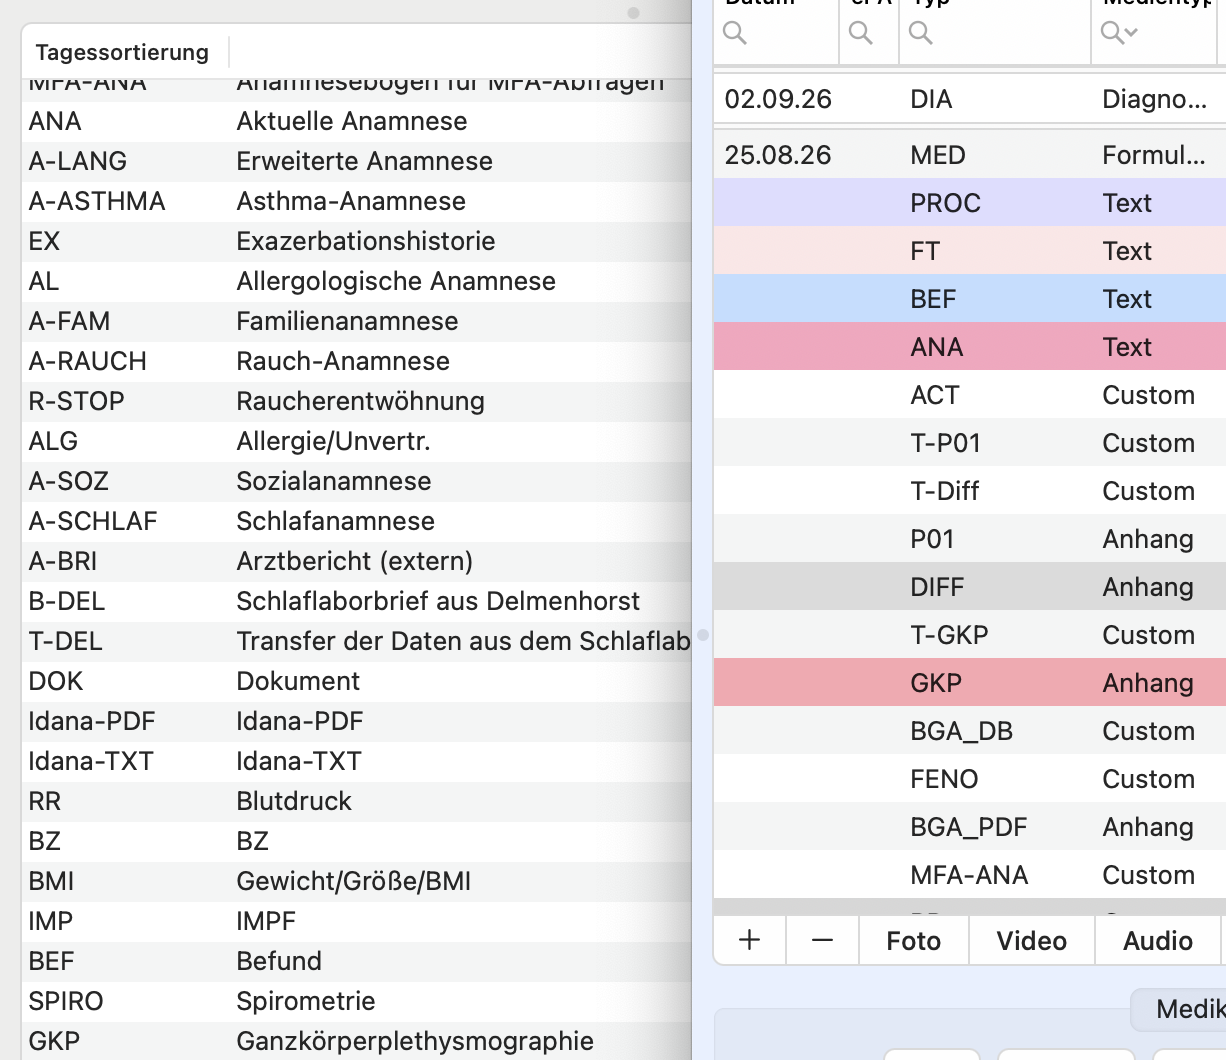1226x1060 pixels.
Task: Select the purple PROC Text entry
Action: [970, 203]
